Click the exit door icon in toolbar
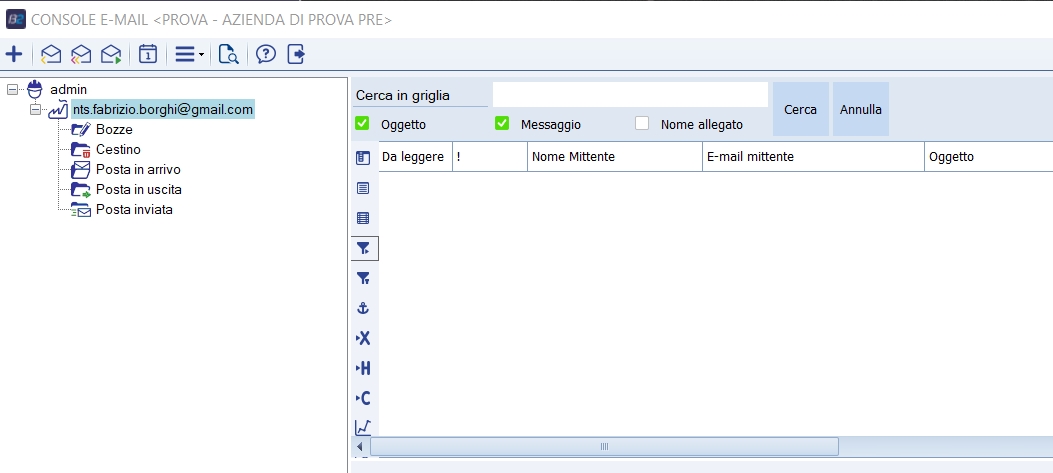 296,54
